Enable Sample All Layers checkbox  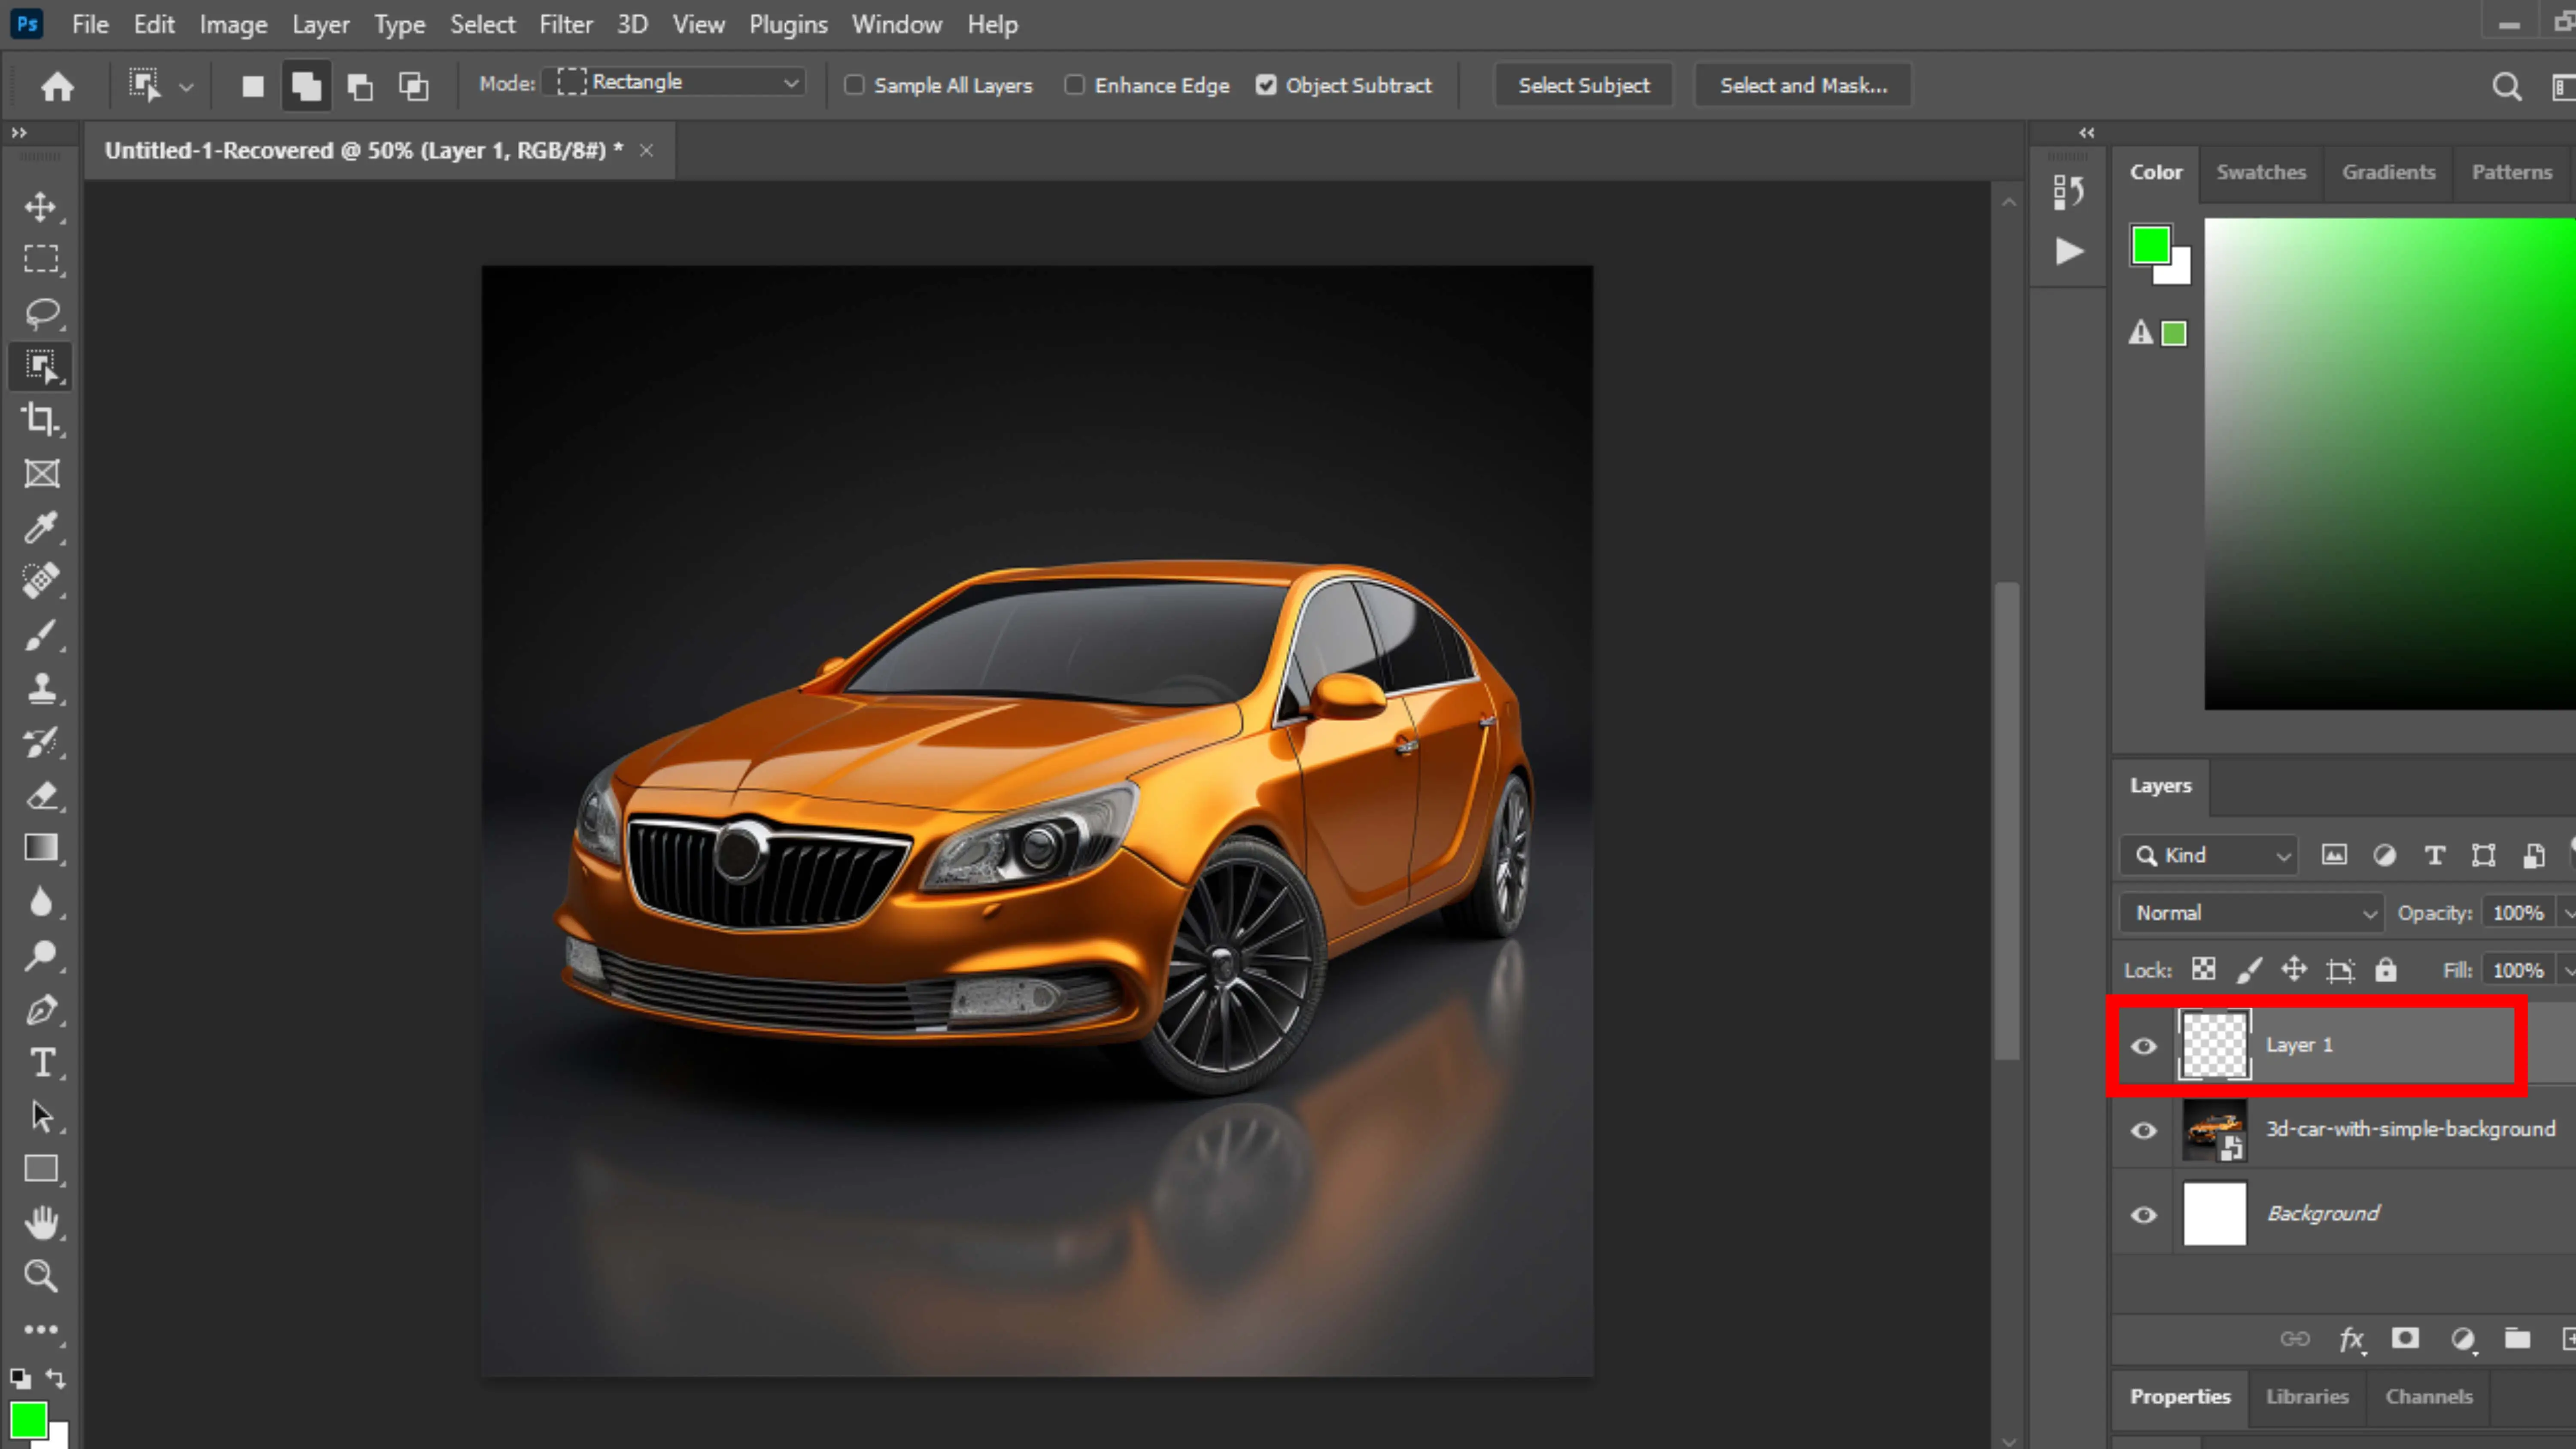[x=854, y=85]
